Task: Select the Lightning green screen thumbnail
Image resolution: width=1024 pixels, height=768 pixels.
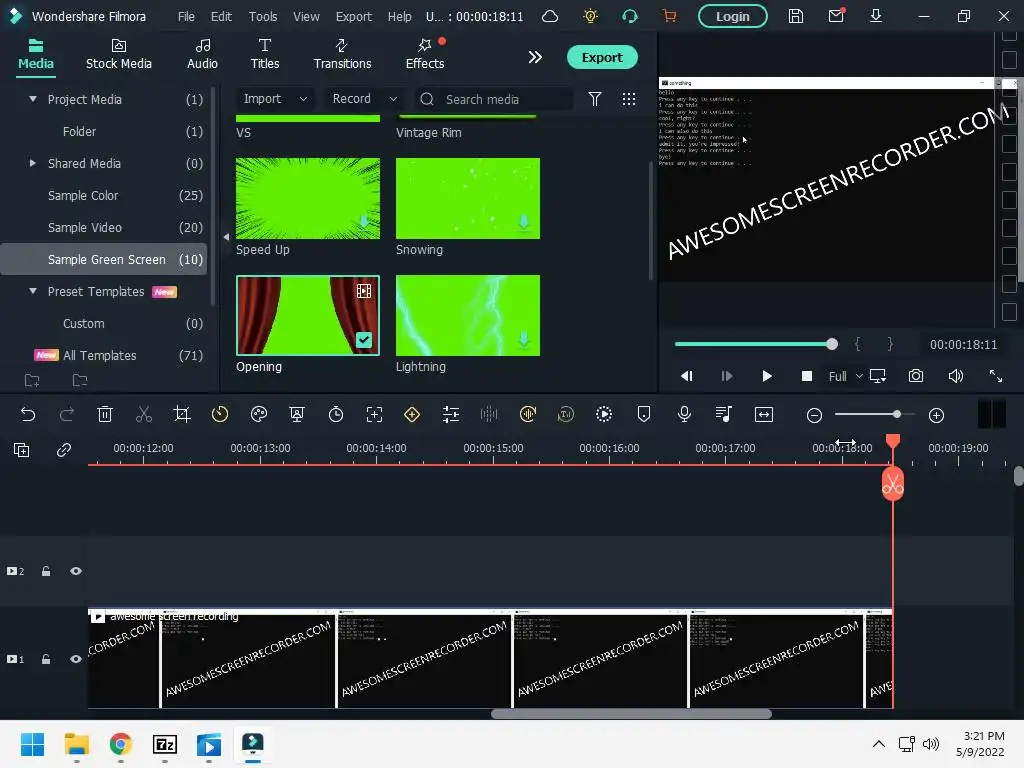Action: tap(468, 315)
